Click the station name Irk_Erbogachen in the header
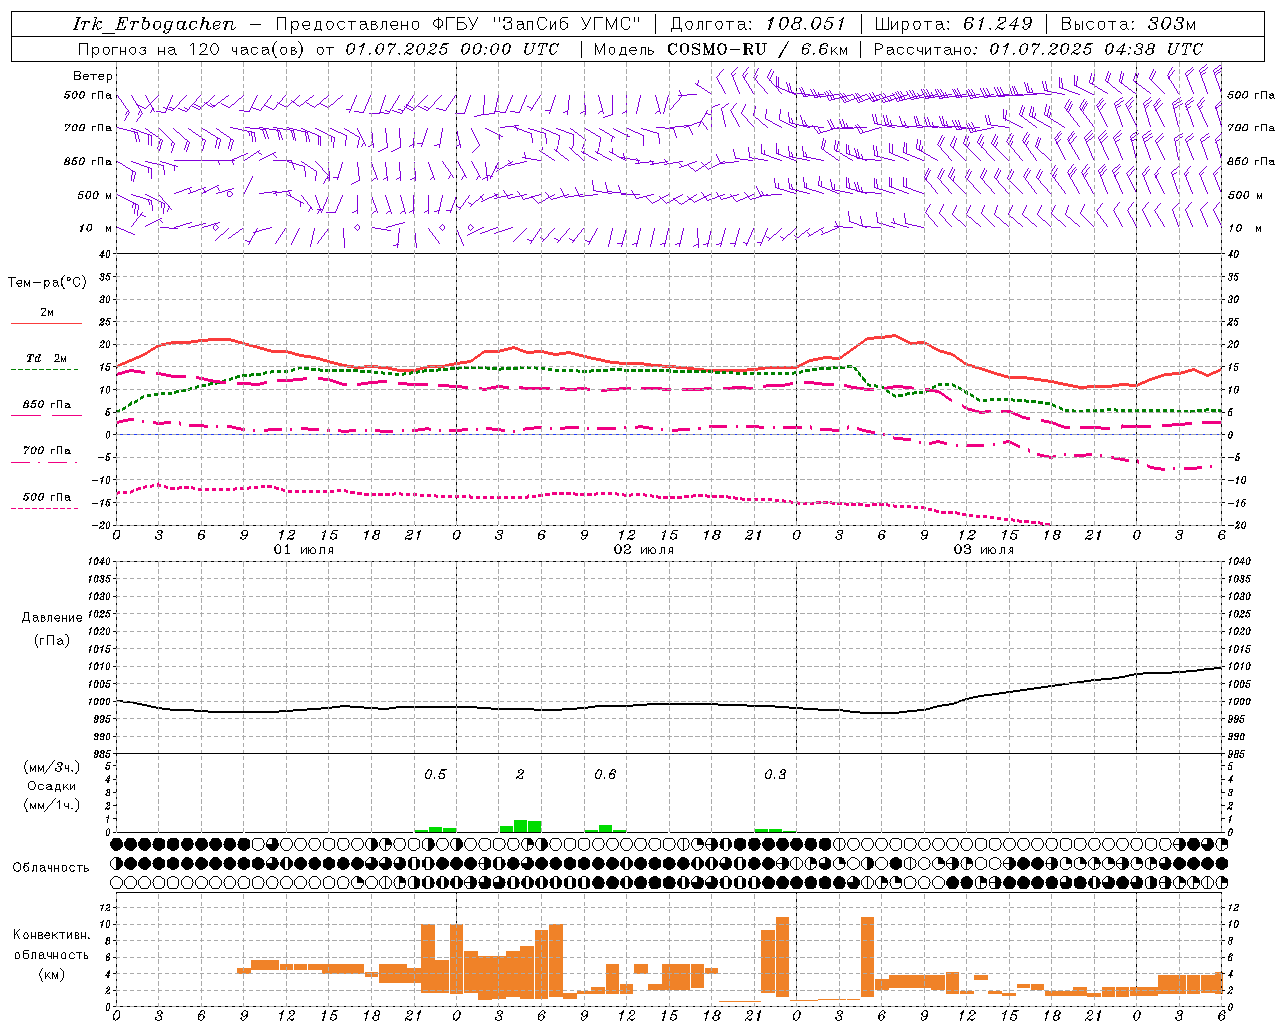Viewport: 1280px width, 1024px height. (155, 24)
